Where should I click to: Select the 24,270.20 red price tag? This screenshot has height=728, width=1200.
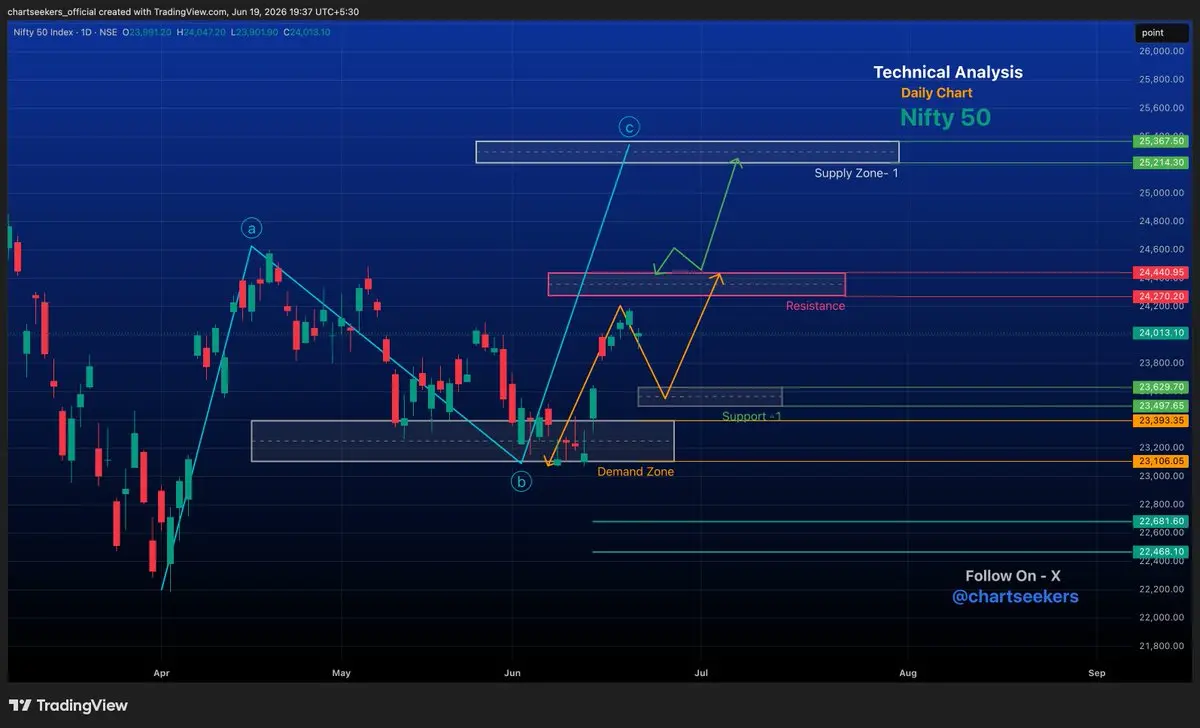[x=1160, y=296]
